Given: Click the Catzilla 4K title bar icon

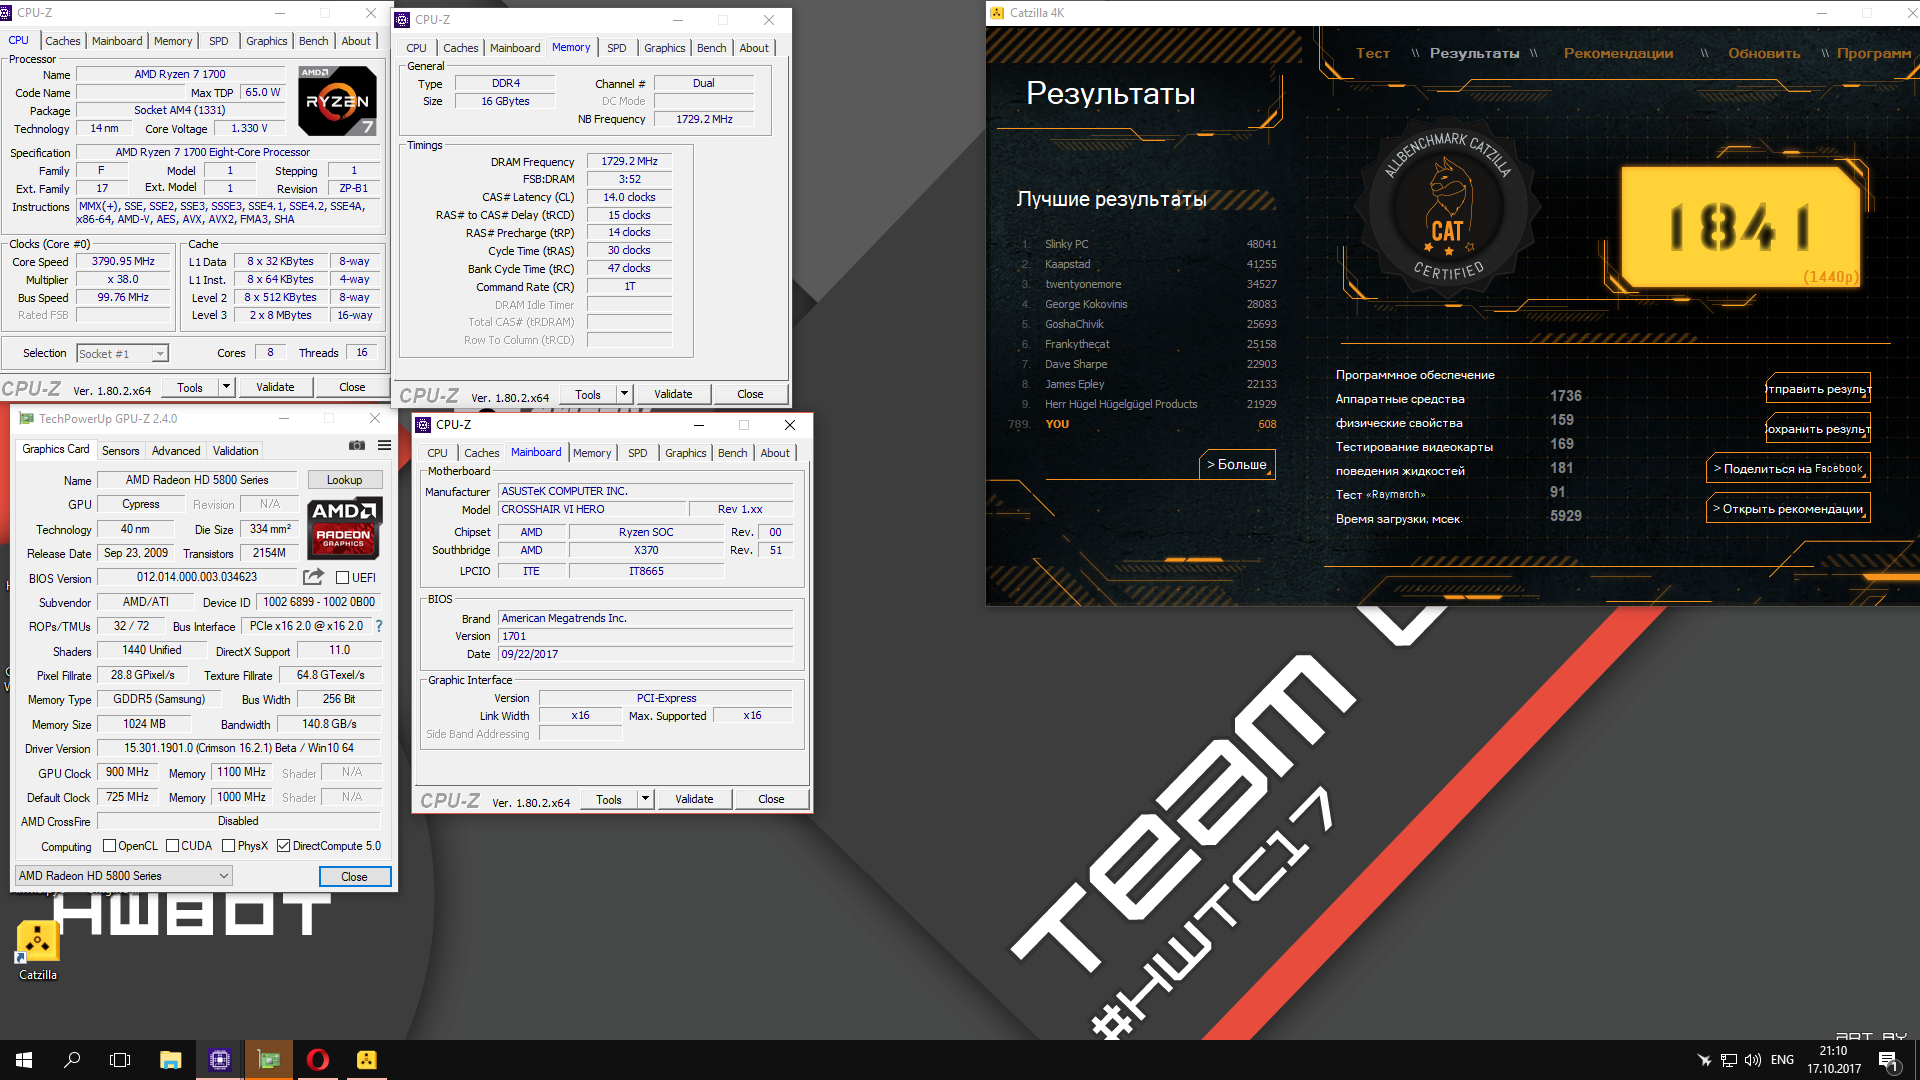Looking at the screenshot, I should pyautogui.click(x=997, y=13).
